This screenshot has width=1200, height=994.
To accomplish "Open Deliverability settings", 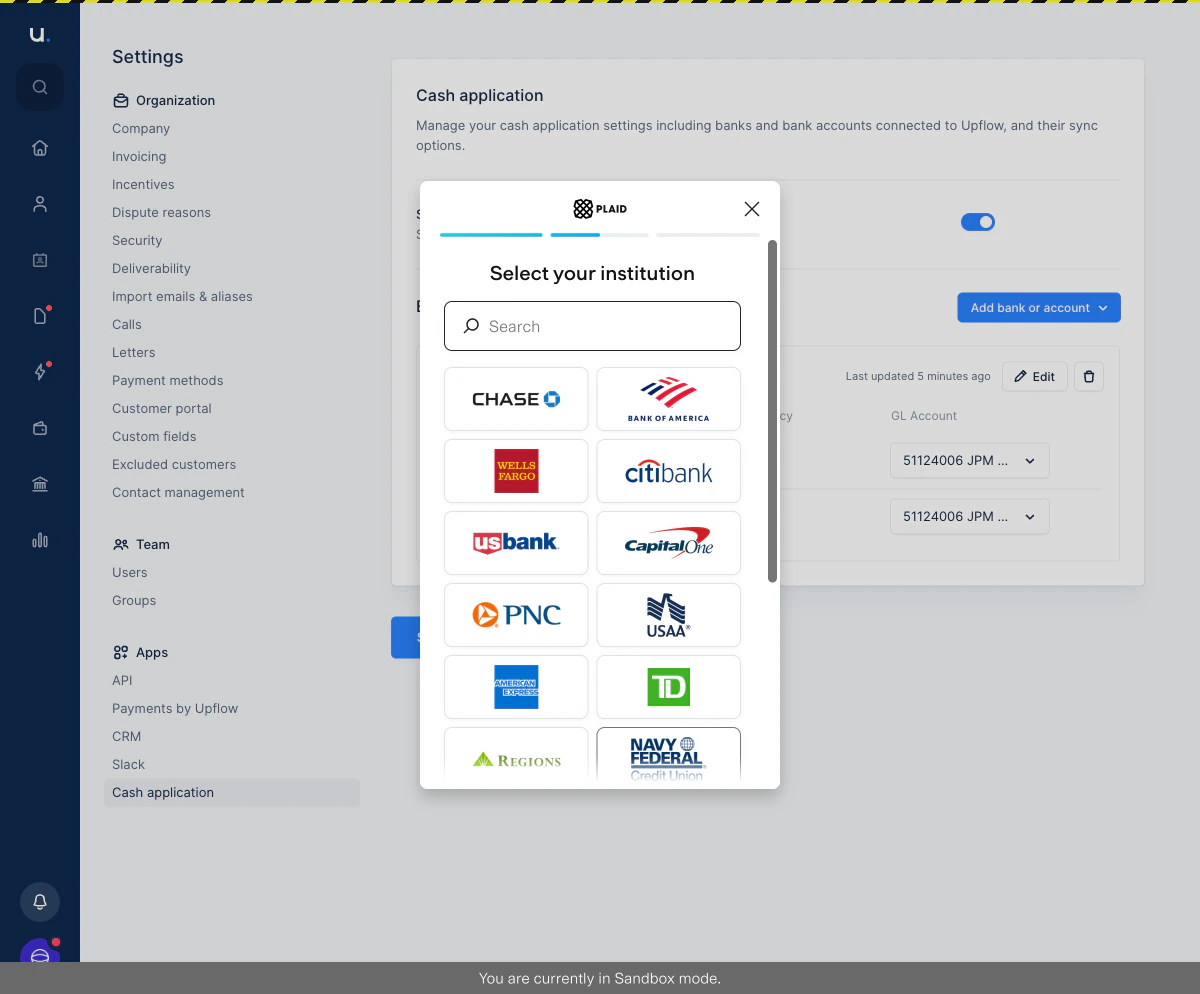I will (x=151, y=268).
